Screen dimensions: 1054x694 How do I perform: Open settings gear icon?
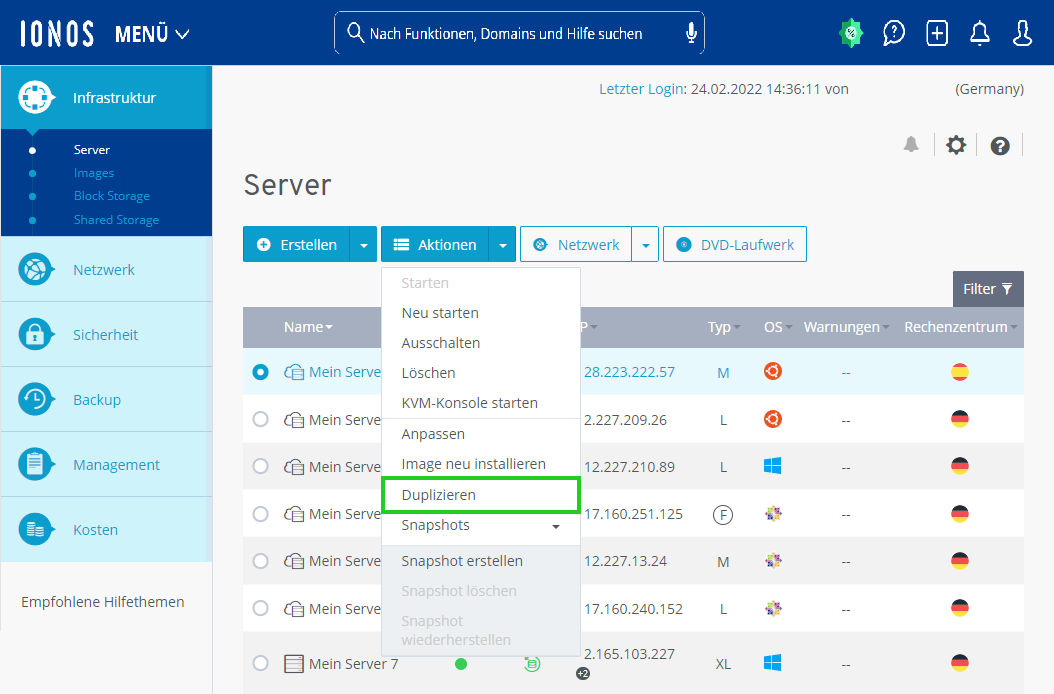[x=956, y=145]
